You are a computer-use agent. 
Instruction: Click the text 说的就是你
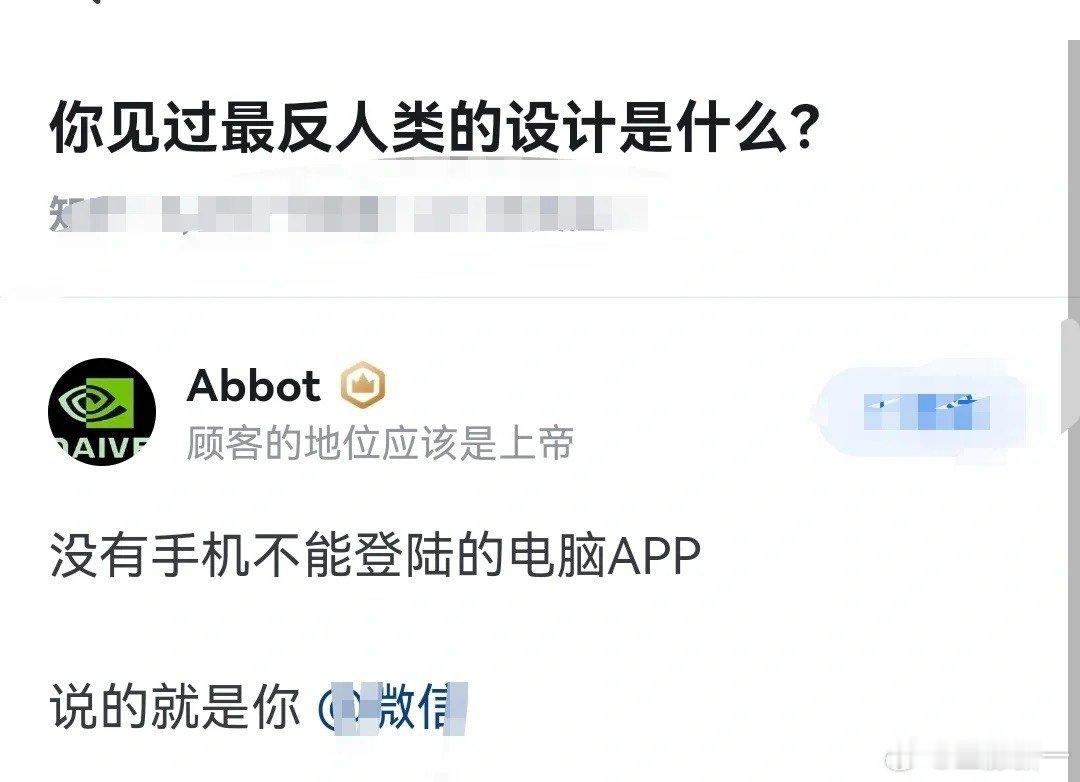coord(175,706)
